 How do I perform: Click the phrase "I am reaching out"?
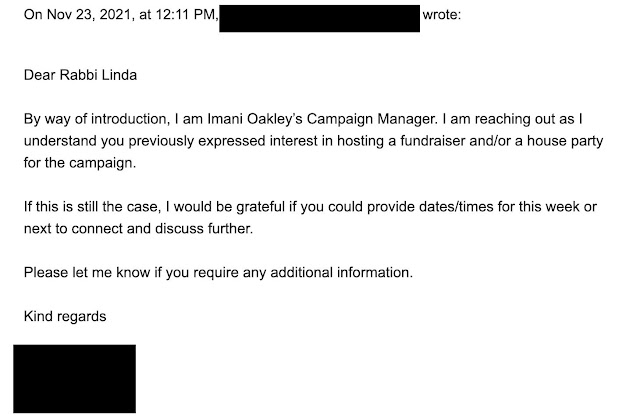[x=499, y=119]
